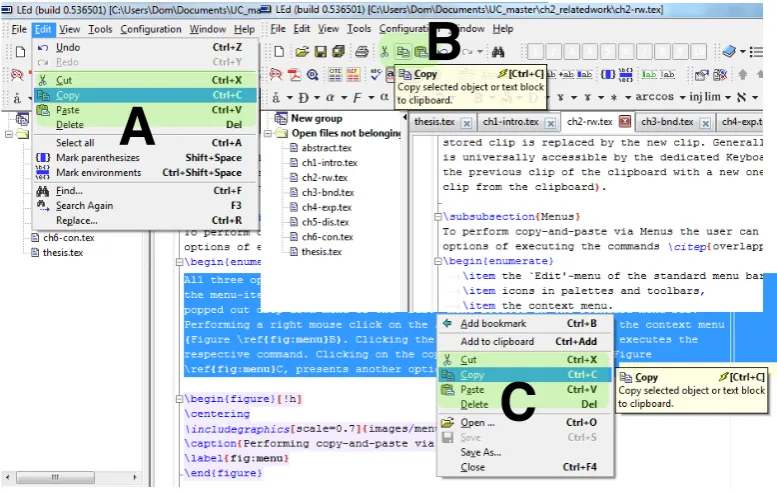Click the New group project tree icon
The width and height of the screenshot is (777, 494).
tap(281, 118)
